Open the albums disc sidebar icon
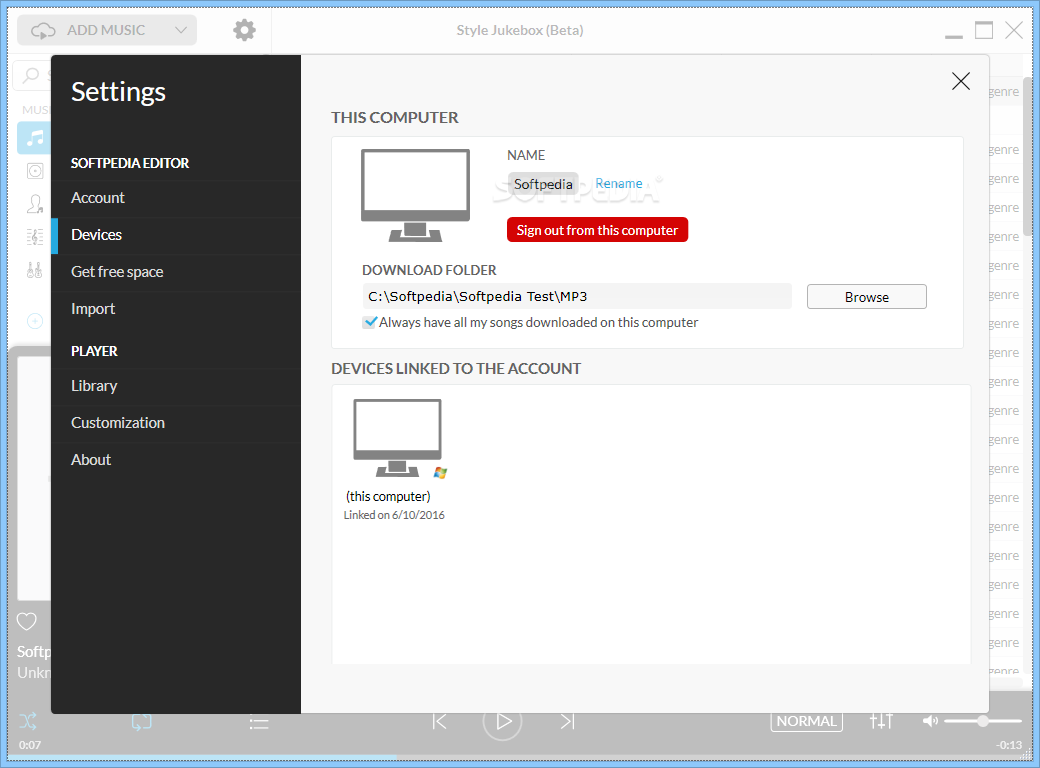1040x768 pixels. [34, 171]
